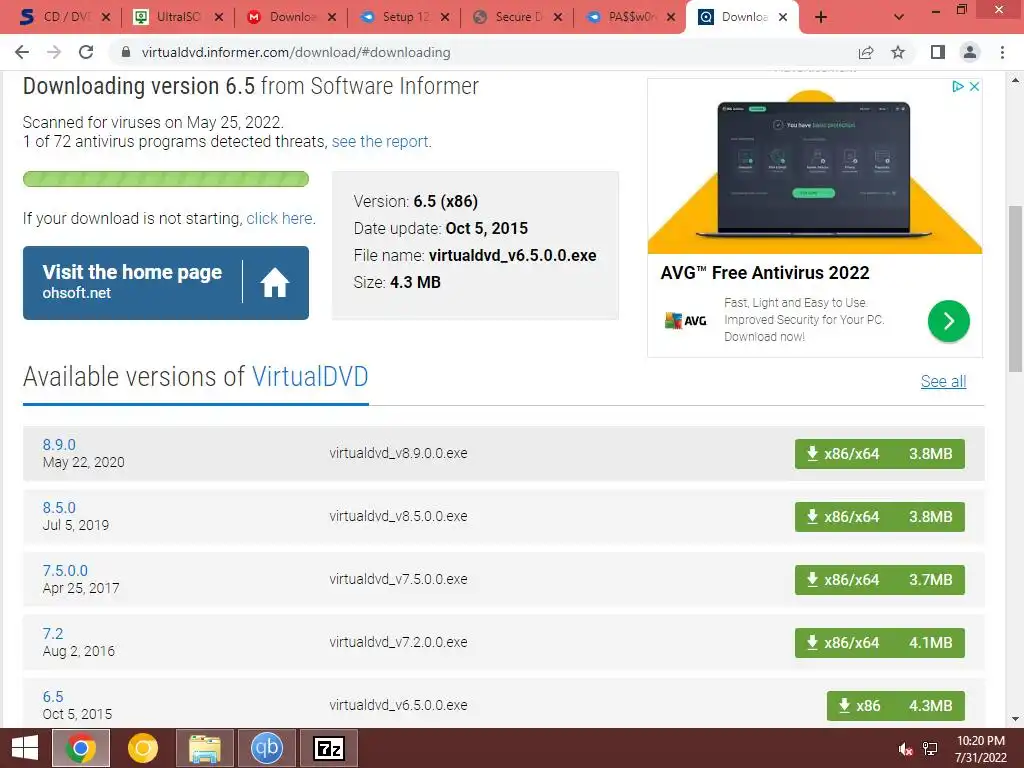The width and height of the screenshot is (1024, 768).
Task: Open version 7.5.0.0 link
Action: (65, 571)
